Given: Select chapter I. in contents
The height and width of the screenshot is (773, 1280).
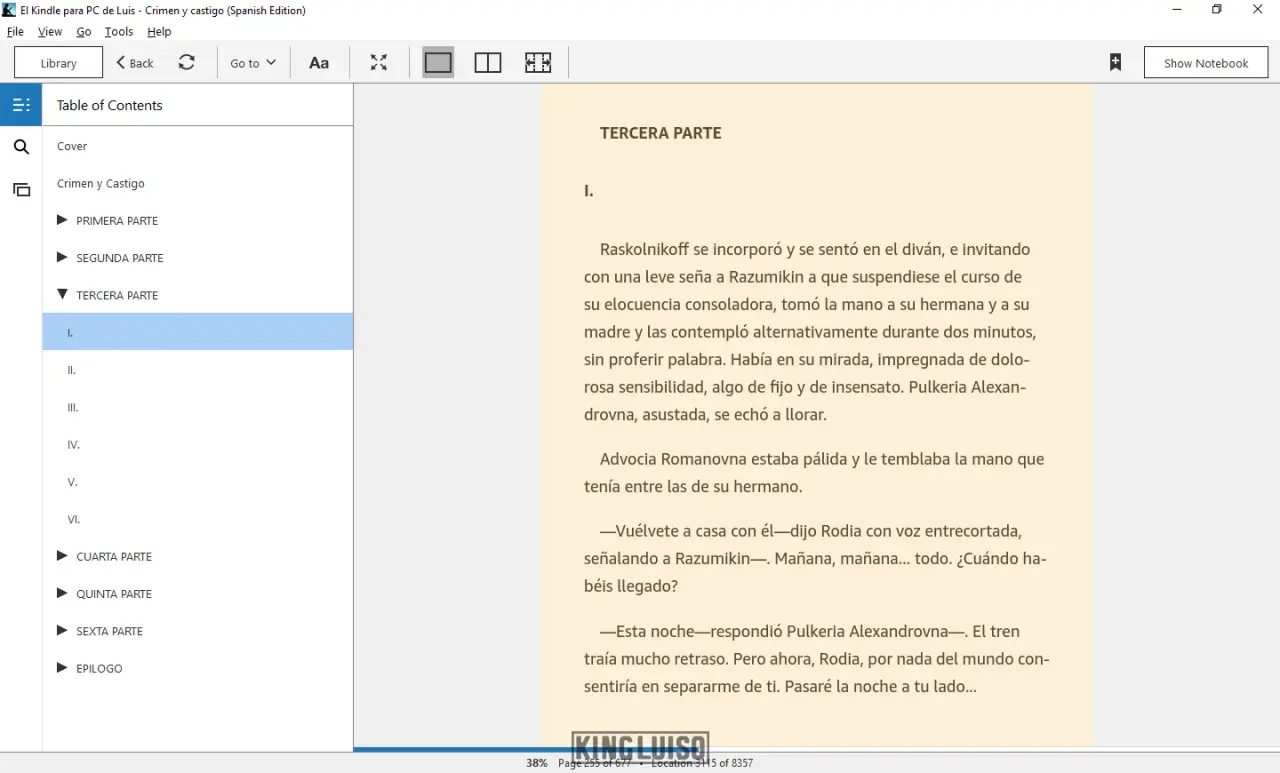Looking at the screenshot, I should (x=198, y=332).
